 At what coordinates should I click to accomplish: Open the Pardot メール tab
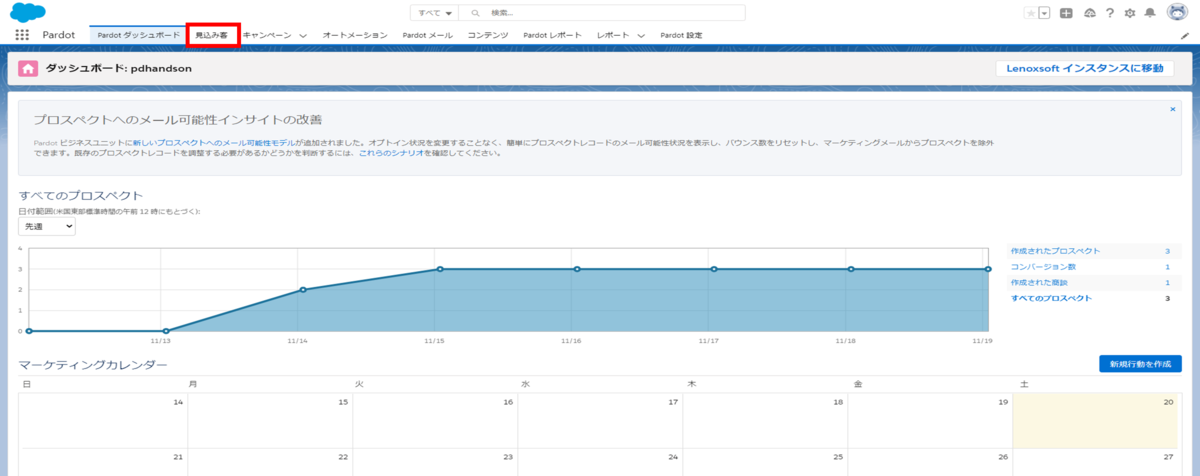(427, 35)
